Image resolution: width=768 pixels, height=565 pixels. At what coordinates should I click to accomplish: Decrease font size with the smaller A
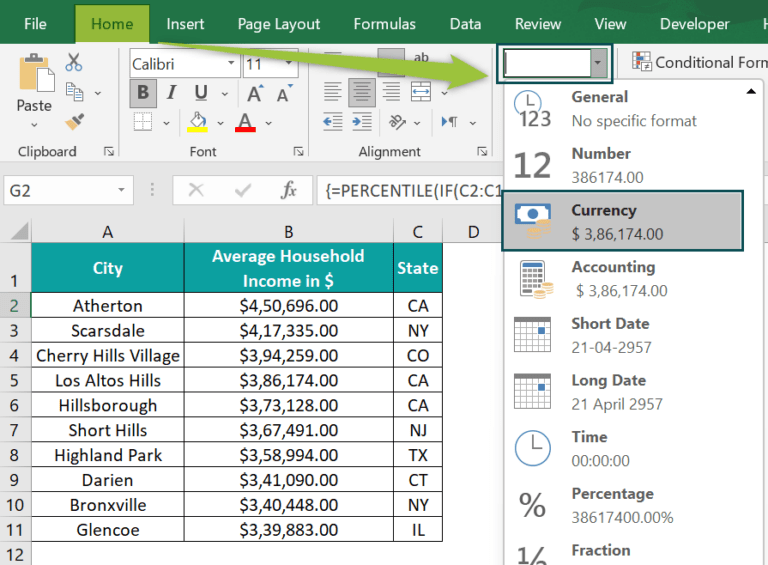285,93
